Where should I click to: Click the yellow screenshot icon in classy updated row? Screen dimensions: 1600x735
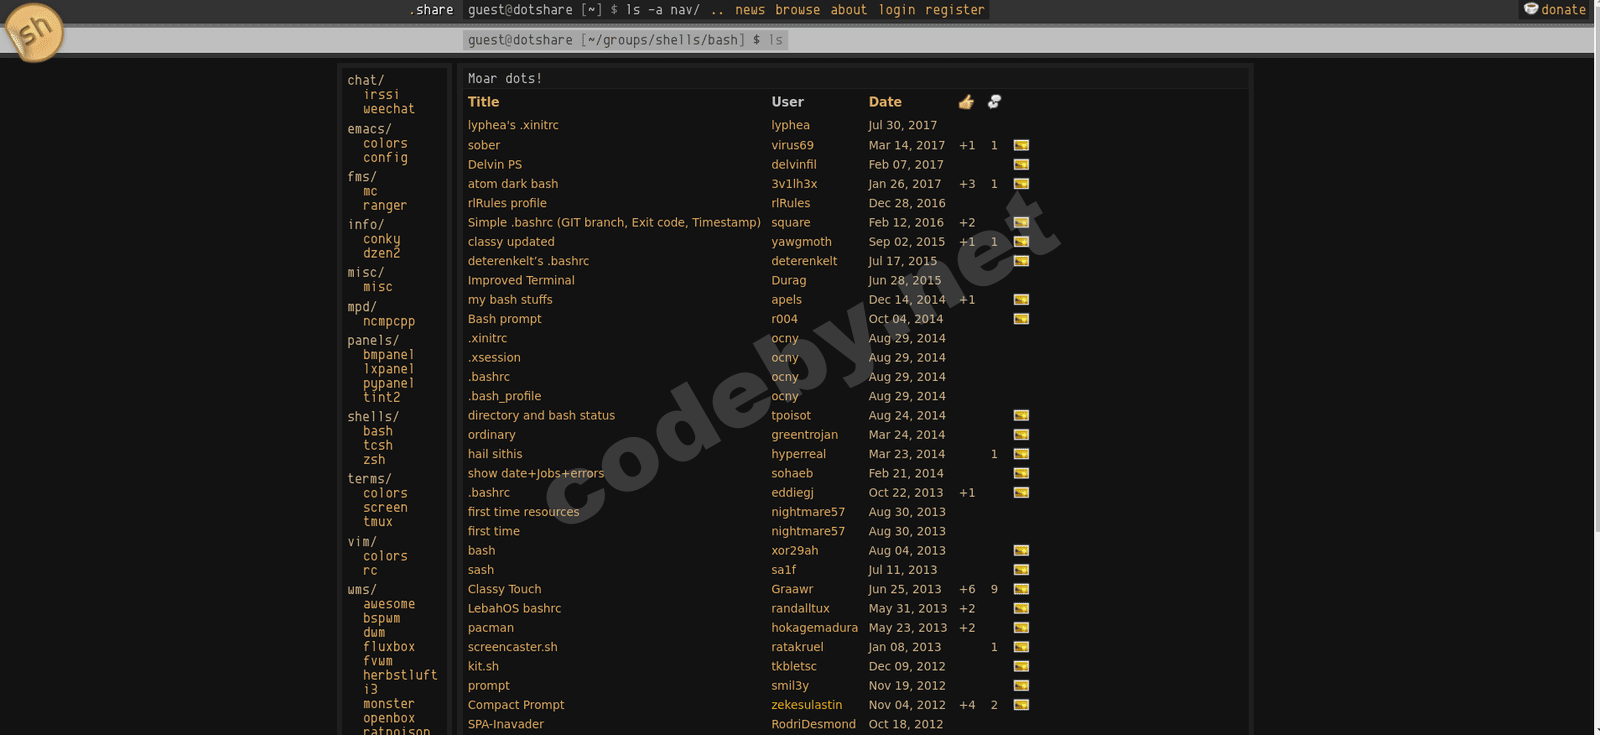point(1021,242)
